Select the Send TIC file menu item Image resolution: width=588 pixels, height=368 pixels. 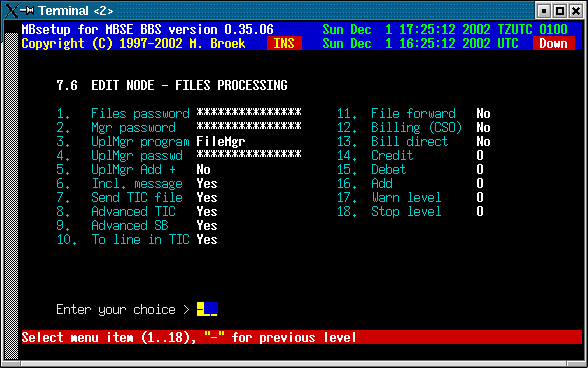pyautogui.click(x=137, y=197)
